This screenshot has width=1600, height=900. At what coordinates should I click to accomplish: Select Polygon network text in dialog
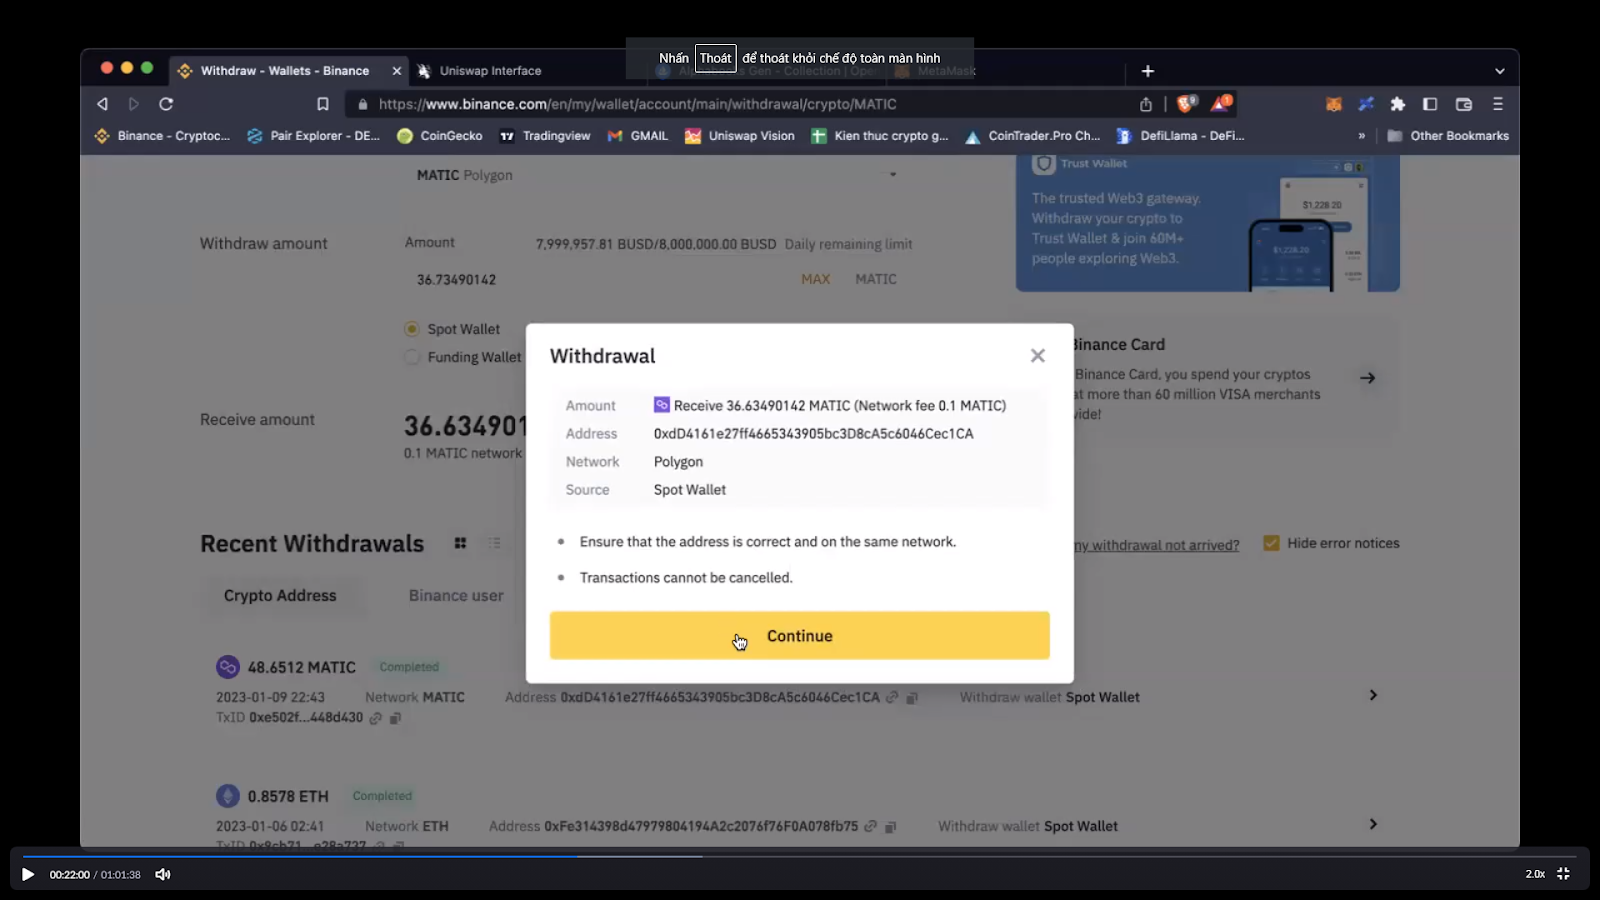678,461
